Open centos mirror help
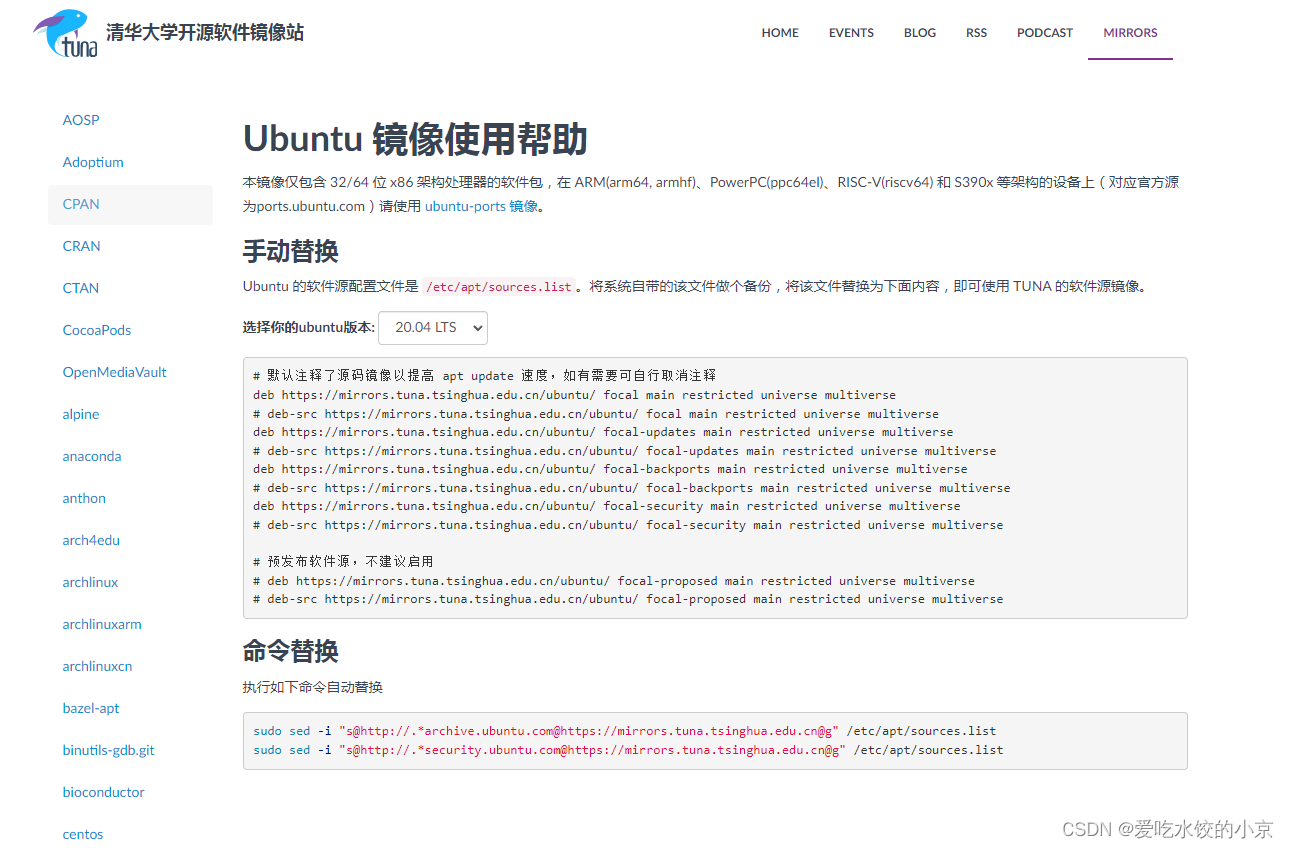The height and width of the screenshot is (848, 1289). [x=83, y=834]
